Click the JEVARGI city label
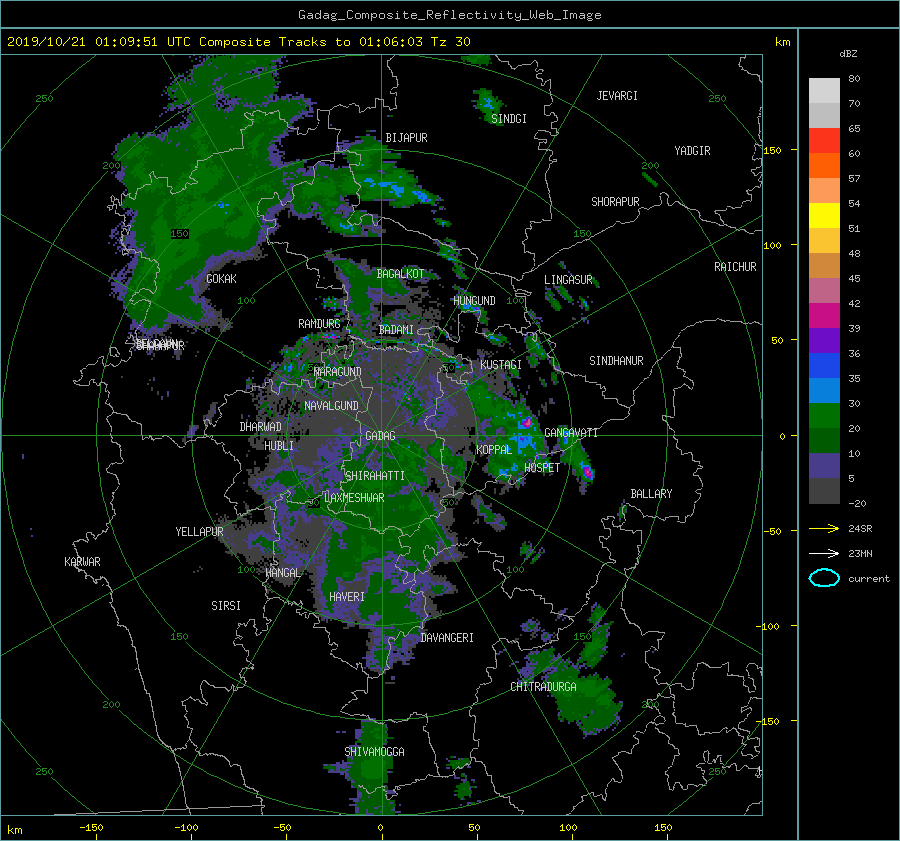900x841 pixels. click(617, 96)
